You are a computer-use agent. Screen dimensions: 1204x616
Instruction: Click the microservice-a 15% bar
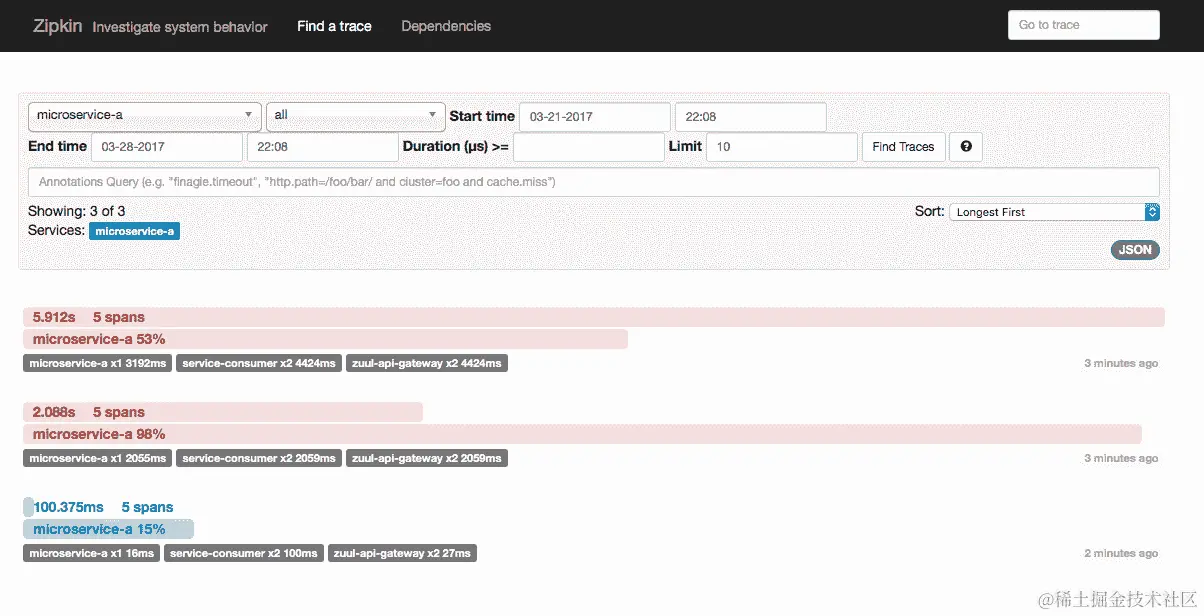pos(108,529)
